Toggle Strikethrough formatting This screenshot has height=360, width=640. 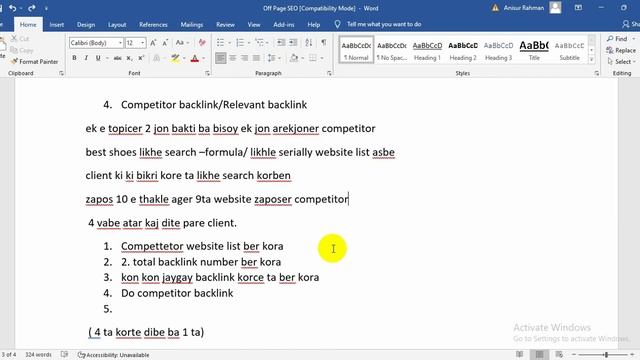(x=118, y=58)
